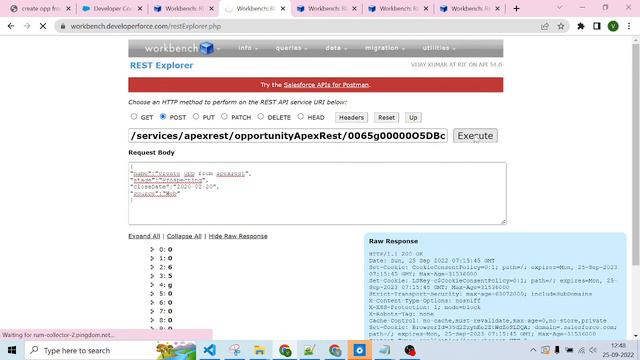Open the Salesforce APIs for Postman link

pos(326,85)
